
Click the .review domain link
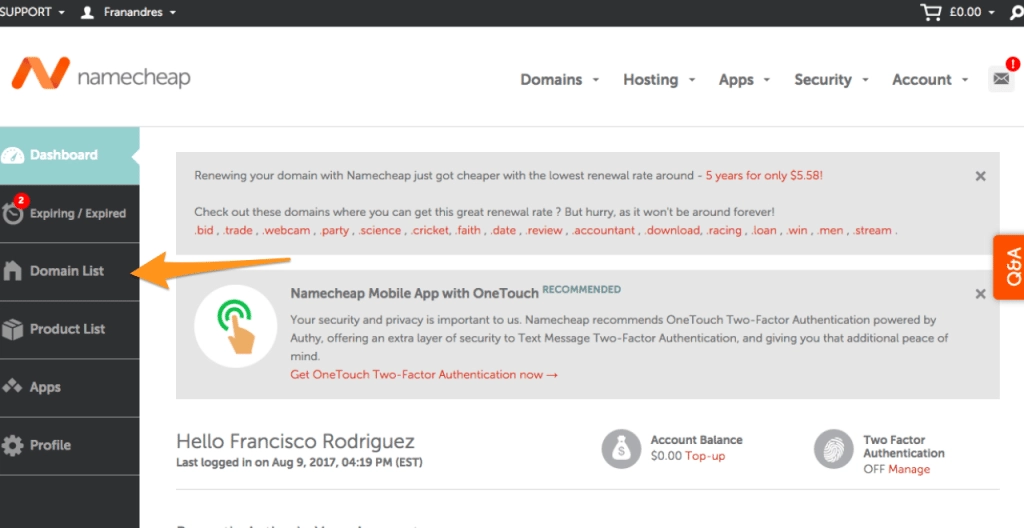(544, 230)
